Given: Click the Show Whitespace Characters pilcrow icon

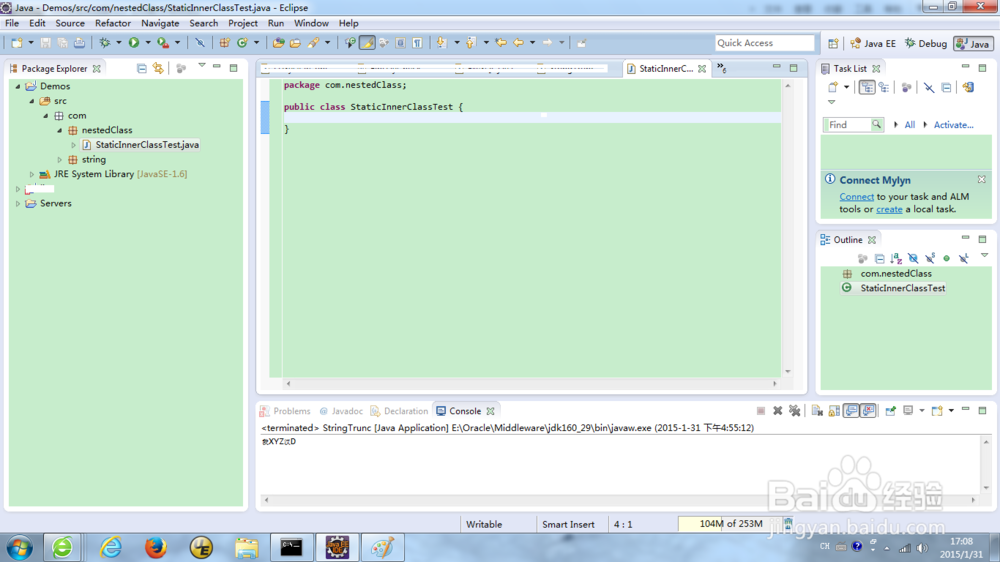Looking at the screenshot, I should pyautogui.click(x=417, y=43).
